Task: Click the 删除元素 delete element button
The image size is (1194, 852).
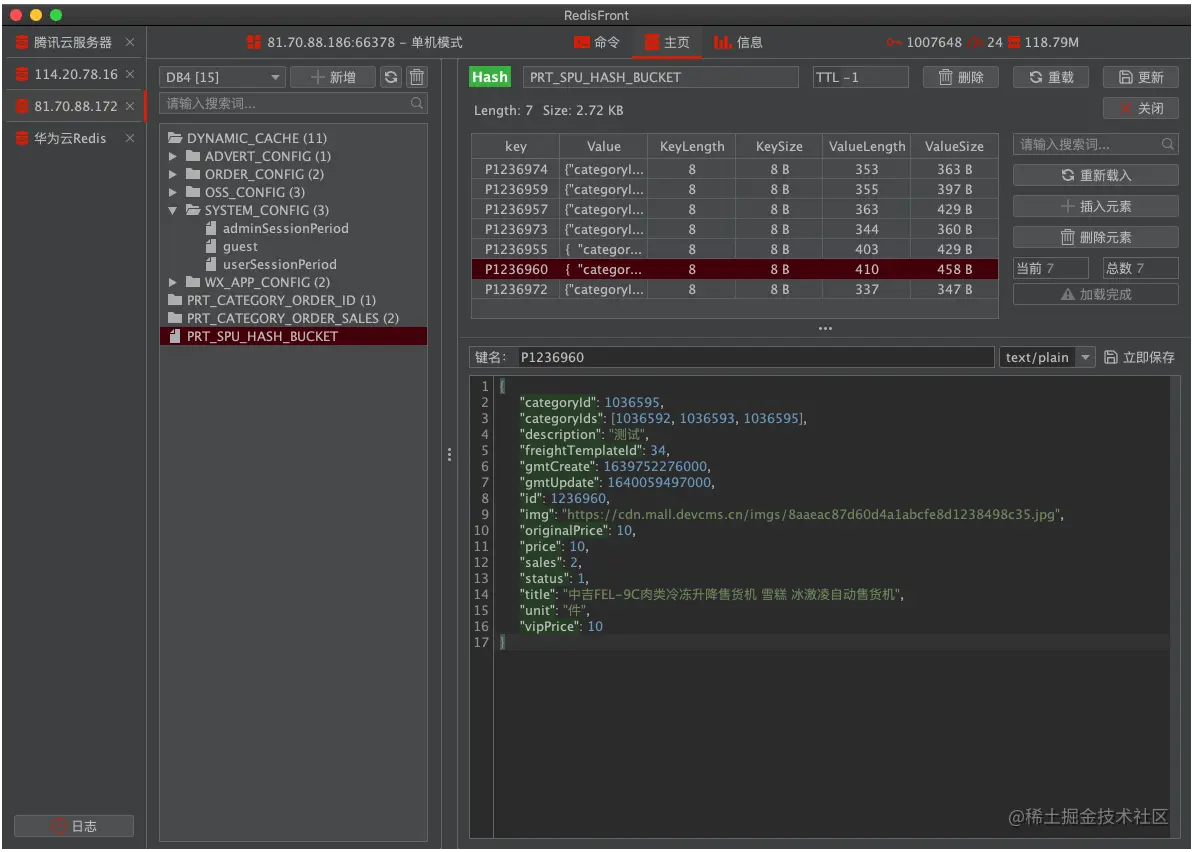Action: tap(1095, 238)
